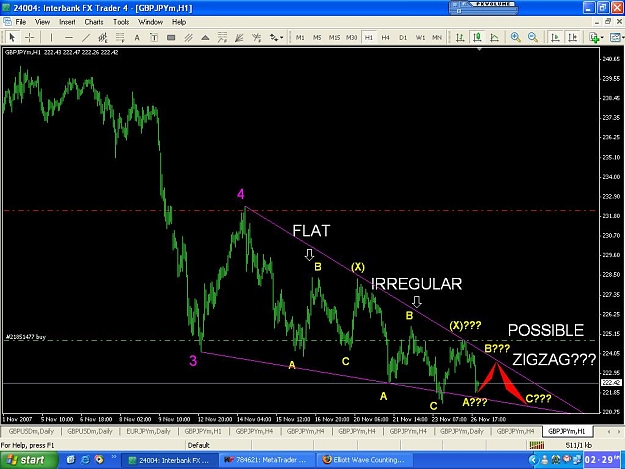Select the 'ZIGZAG???' text label on chart

point(554,360)
